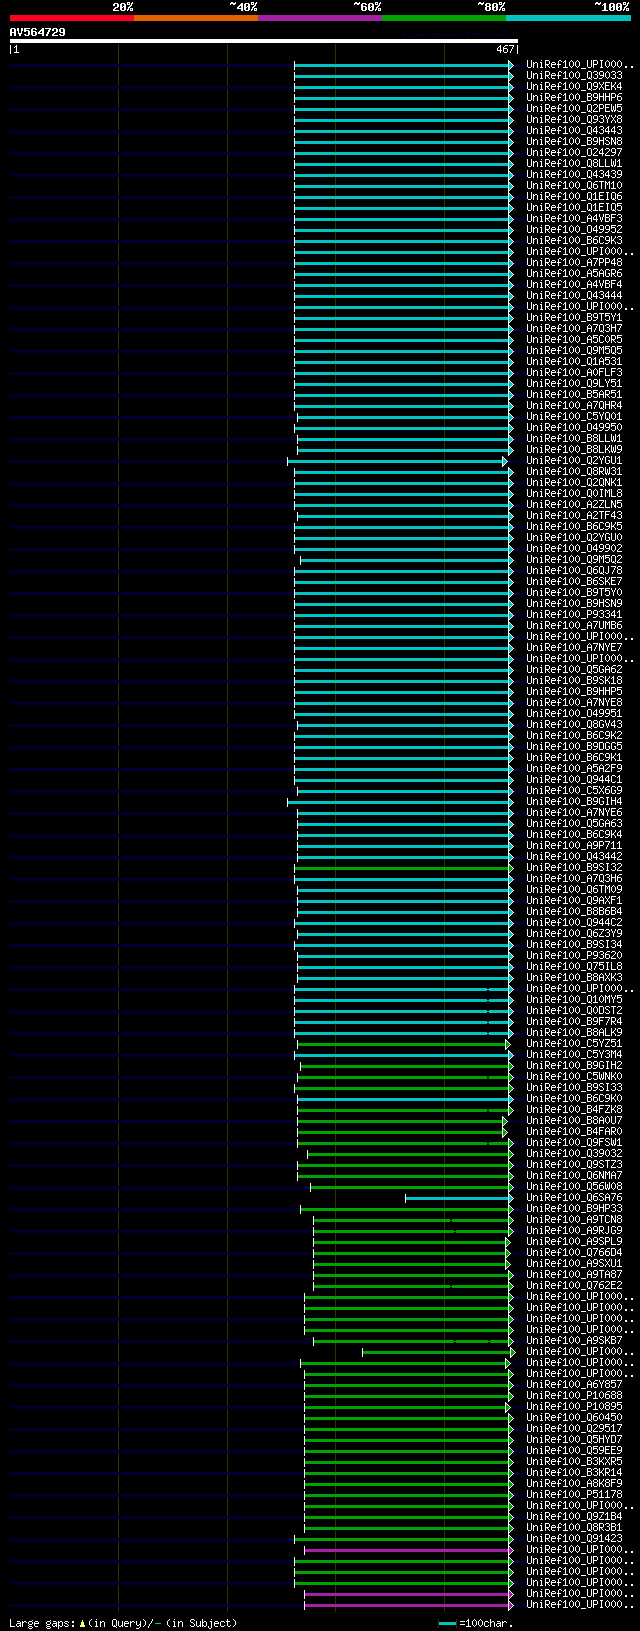Click the purple ~60% identity legend segment
Image resolution: width=640 pixels, height=1631 pixels.
click(319, 18)
